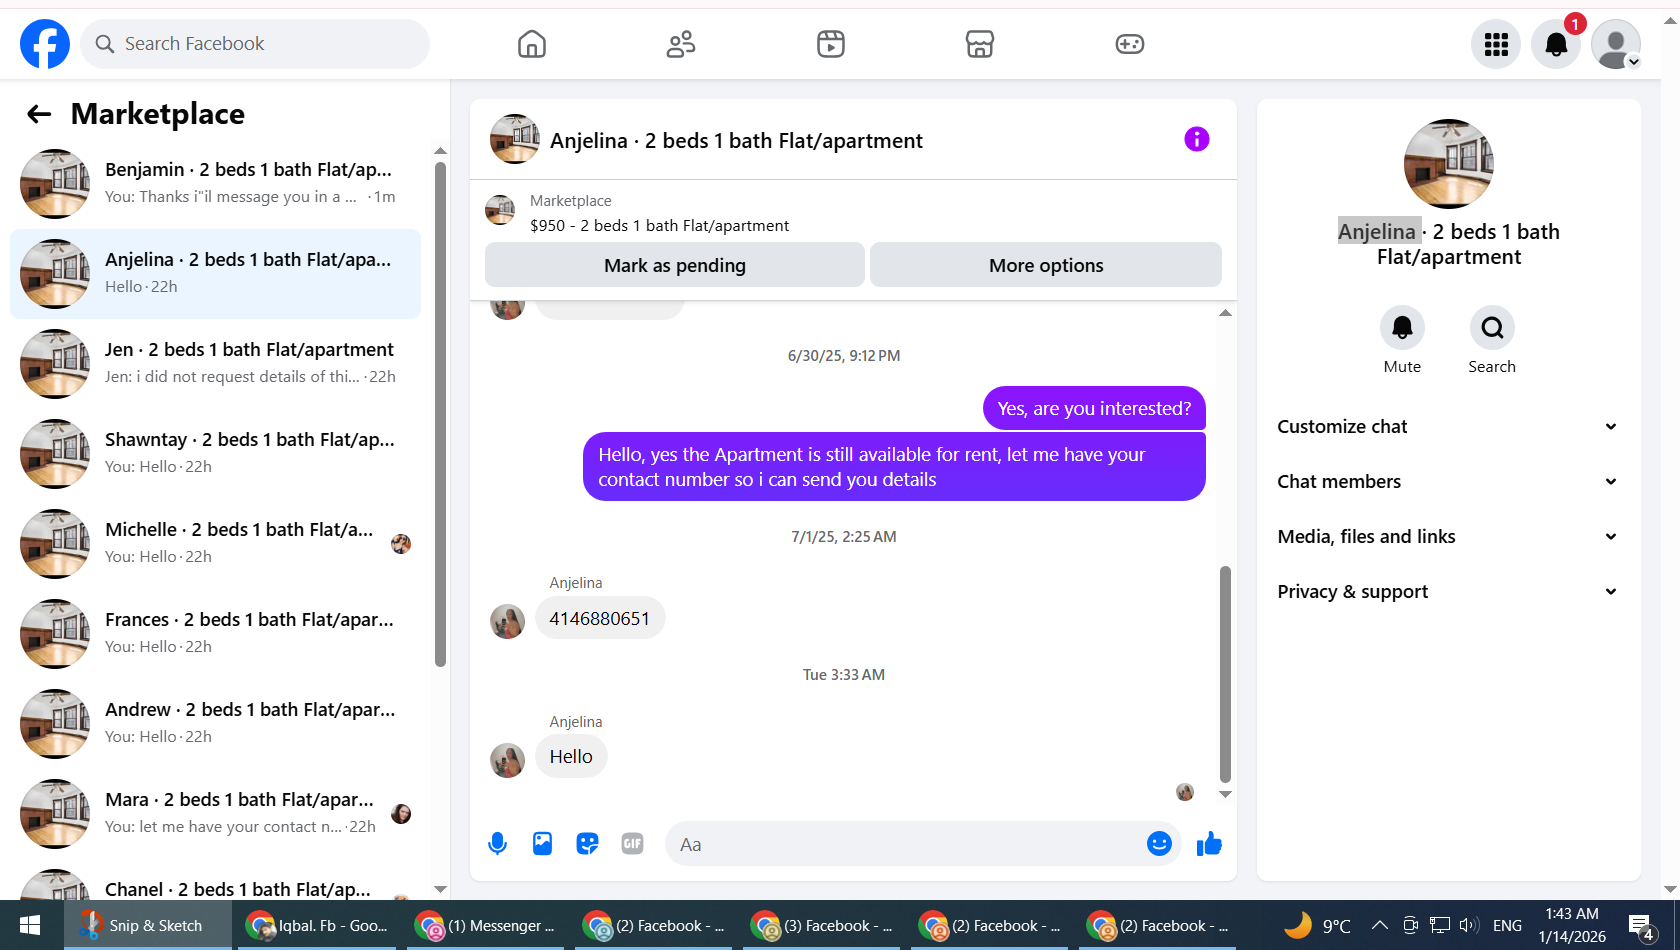
Task: Go to the Home feed icon
Action: point(532,44)
